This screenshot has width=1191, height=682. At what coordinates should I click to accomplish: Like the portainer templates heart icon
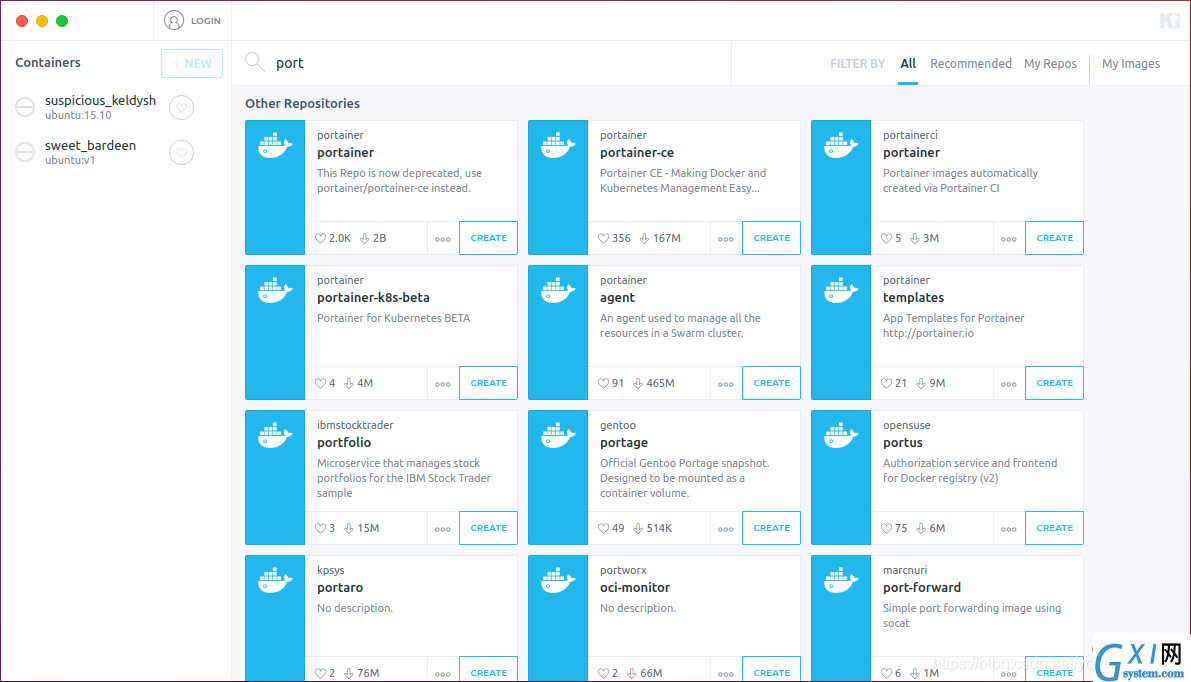pos(886,384)
